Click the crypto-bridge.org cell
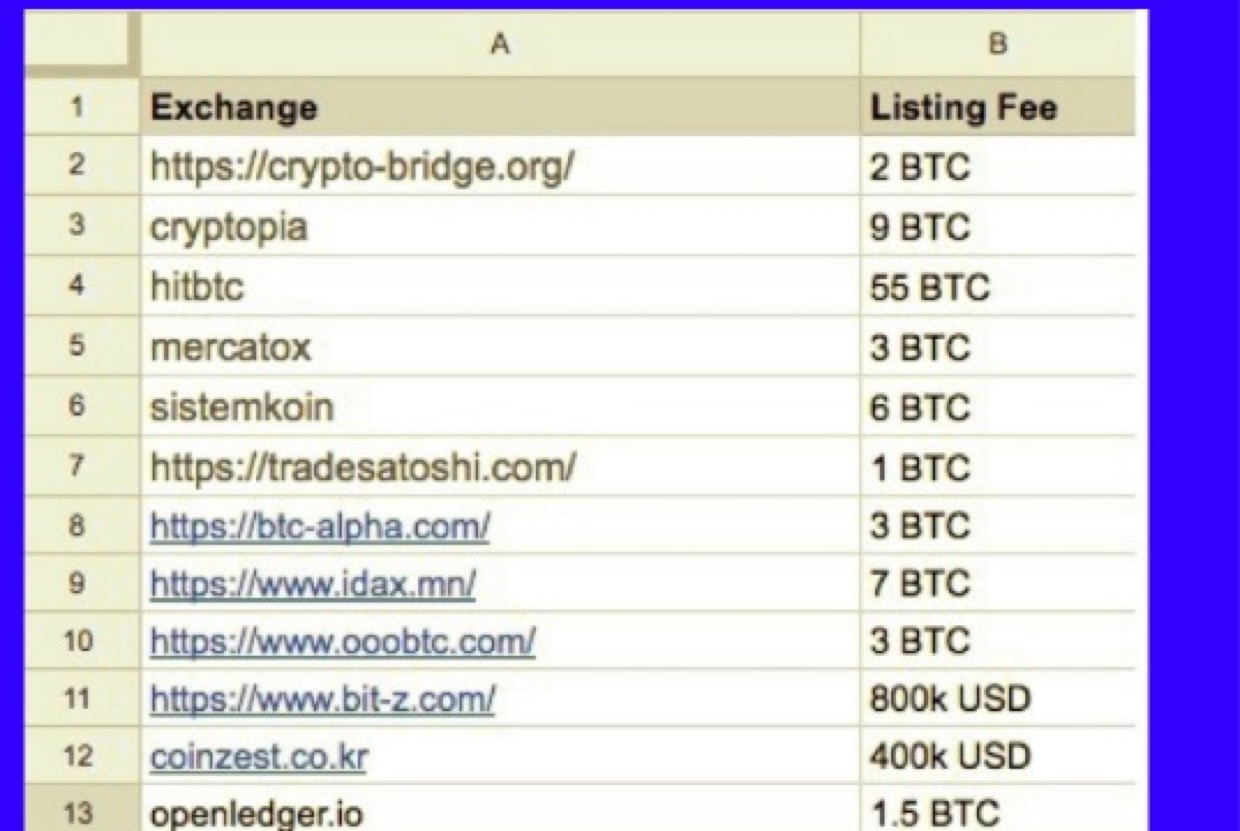 [x=498, y=167]
